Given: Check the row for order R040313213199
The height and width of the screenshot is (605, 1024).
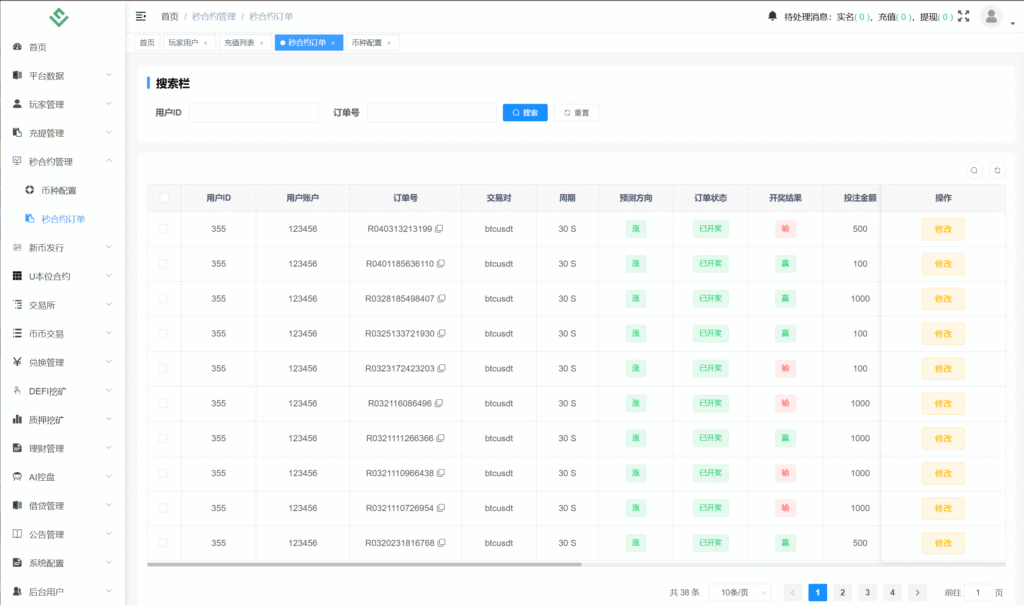Looking at the screenshot, I should (x=164, y=229).
